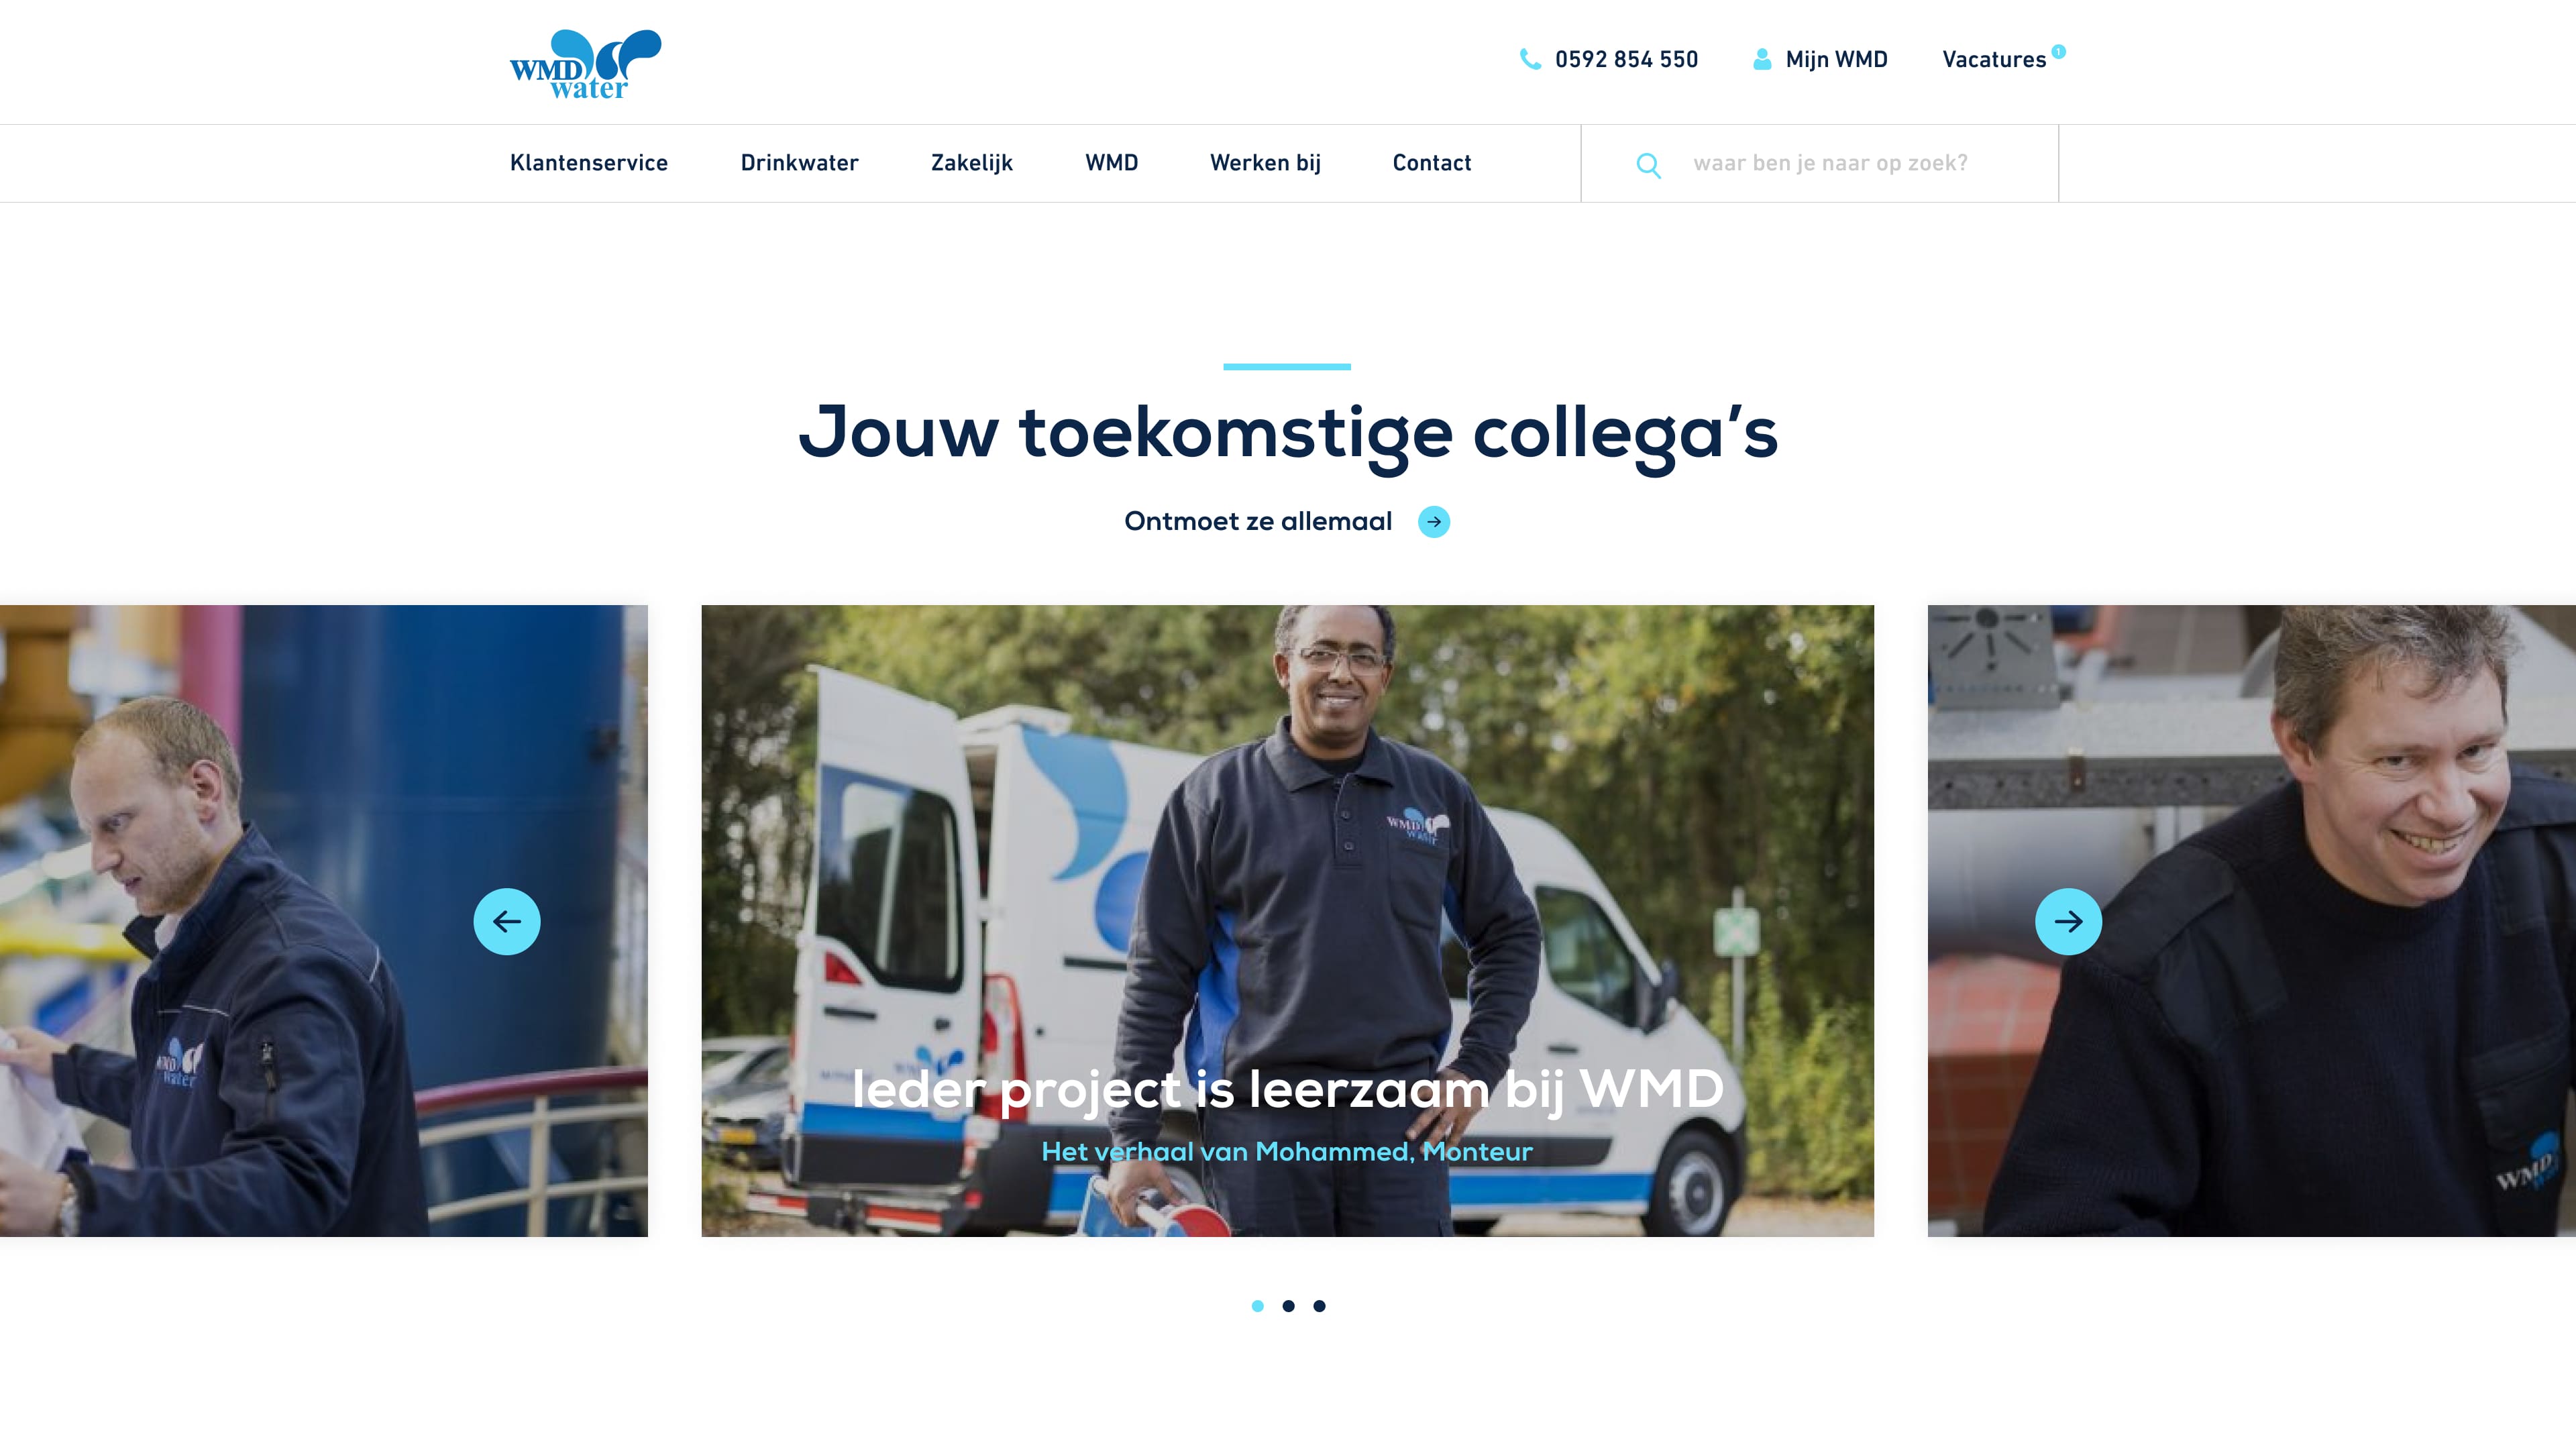Image resolution: width=2576 pixels, height=1449 pixels.
Task: Advance carousel with the right arrow button
Action: 2068,921
